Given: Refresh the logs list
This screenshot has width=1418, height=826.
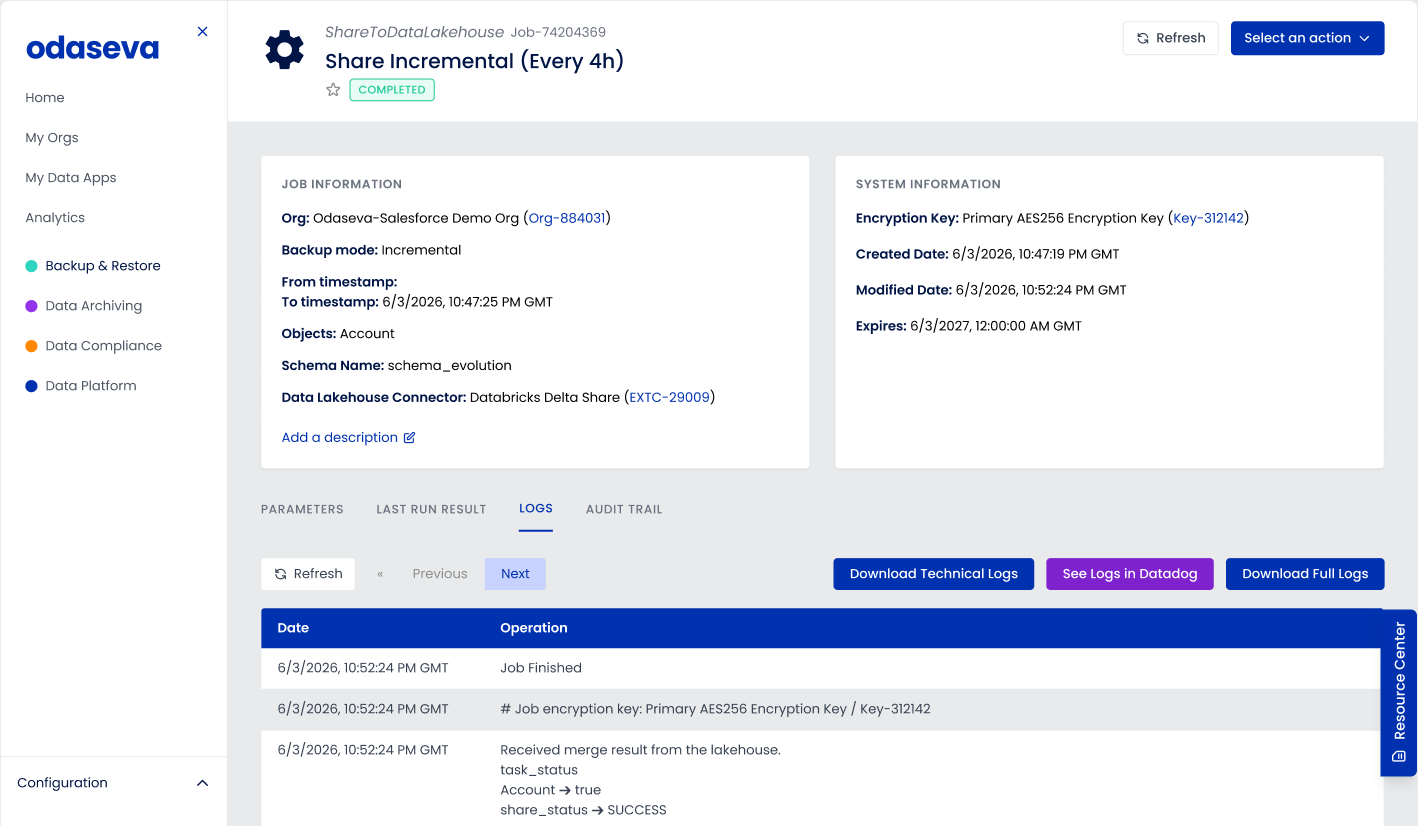Looking at the screenshot, I should click(x=308, y=574).
